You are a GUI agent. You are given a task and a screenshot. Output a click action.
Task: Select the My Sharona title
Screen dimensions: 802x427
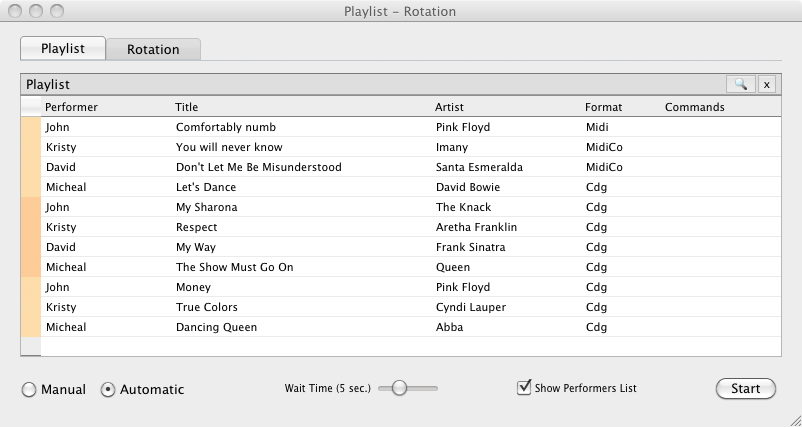207,207
